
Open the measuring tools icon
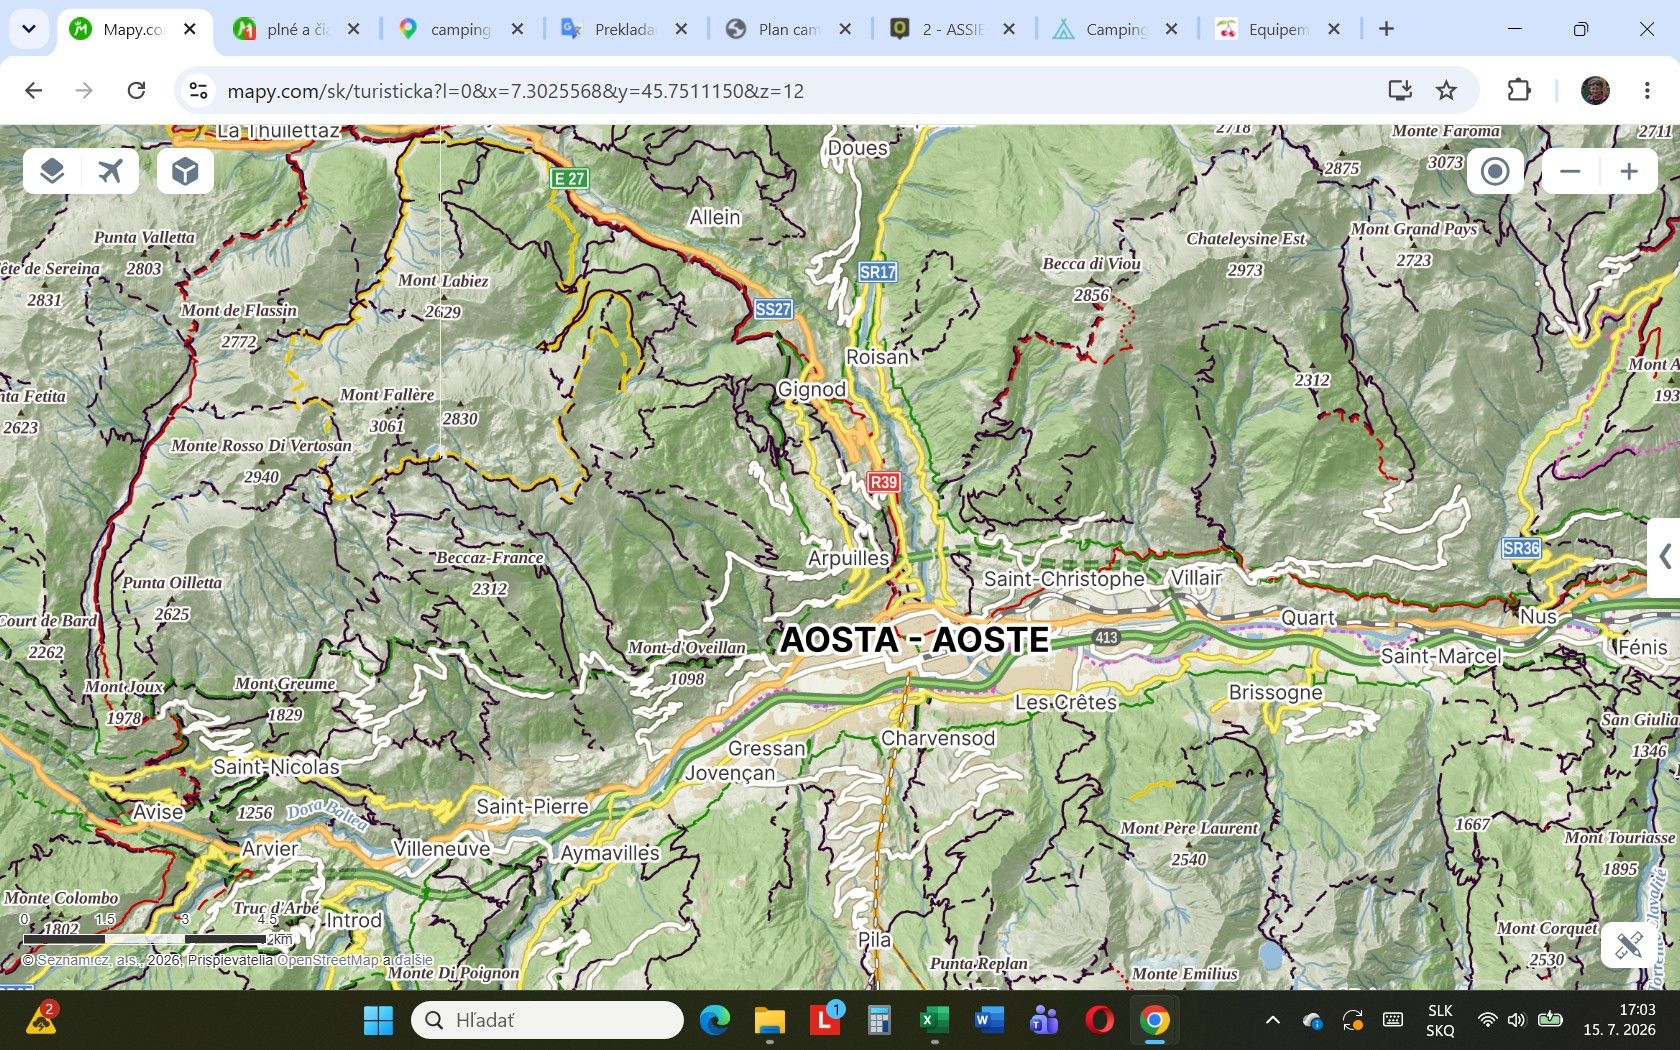1628,945
